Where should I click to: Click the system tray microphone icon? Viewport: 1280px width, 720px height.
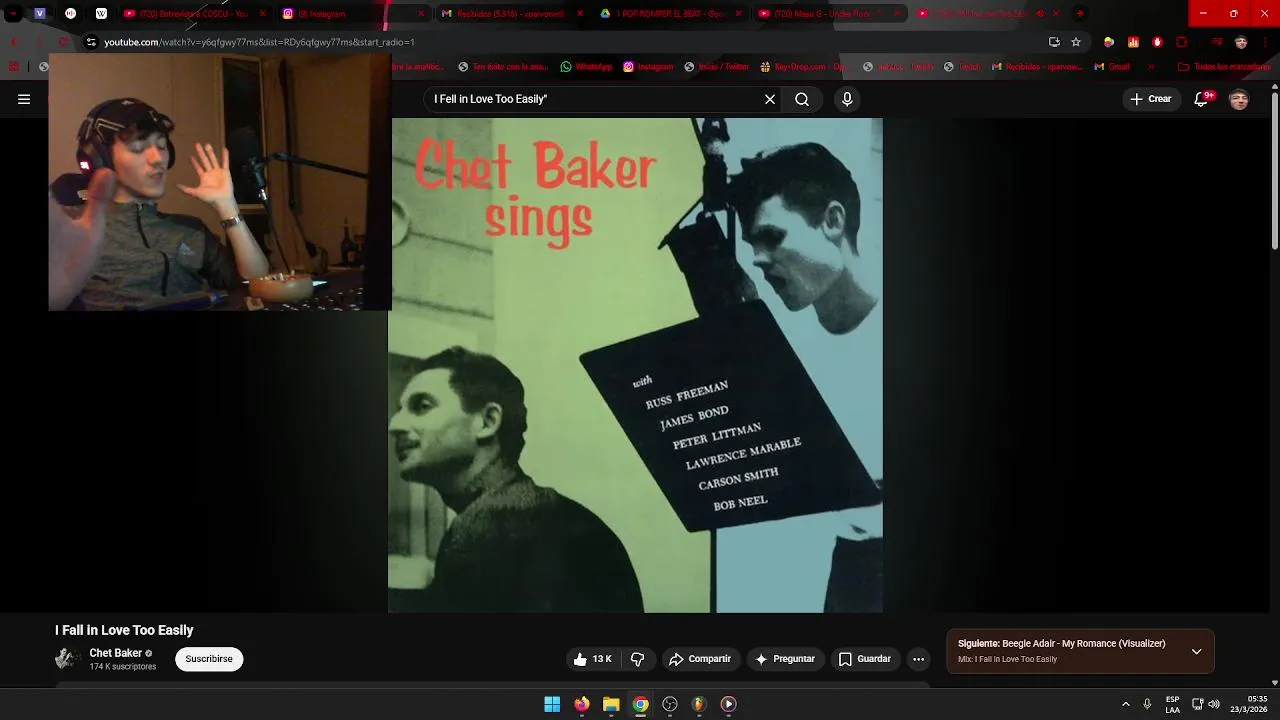(x=1147, y=704)
